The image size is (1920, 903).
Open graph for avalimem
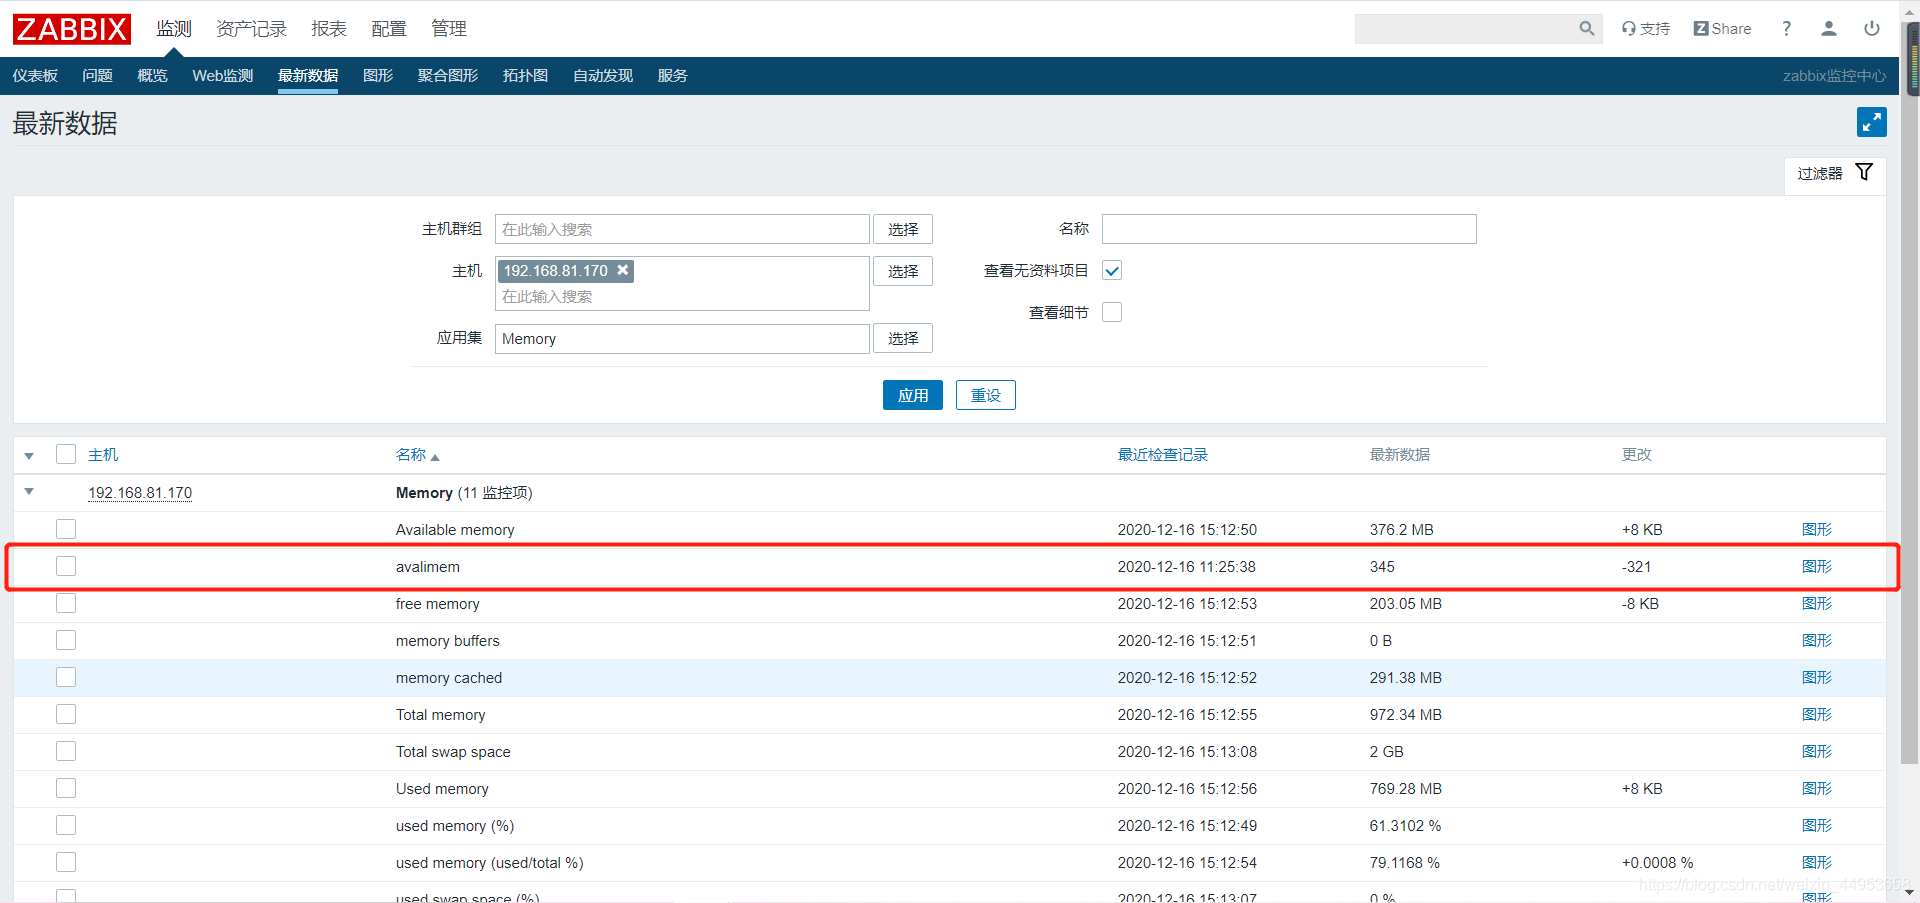click(1817, 566)
